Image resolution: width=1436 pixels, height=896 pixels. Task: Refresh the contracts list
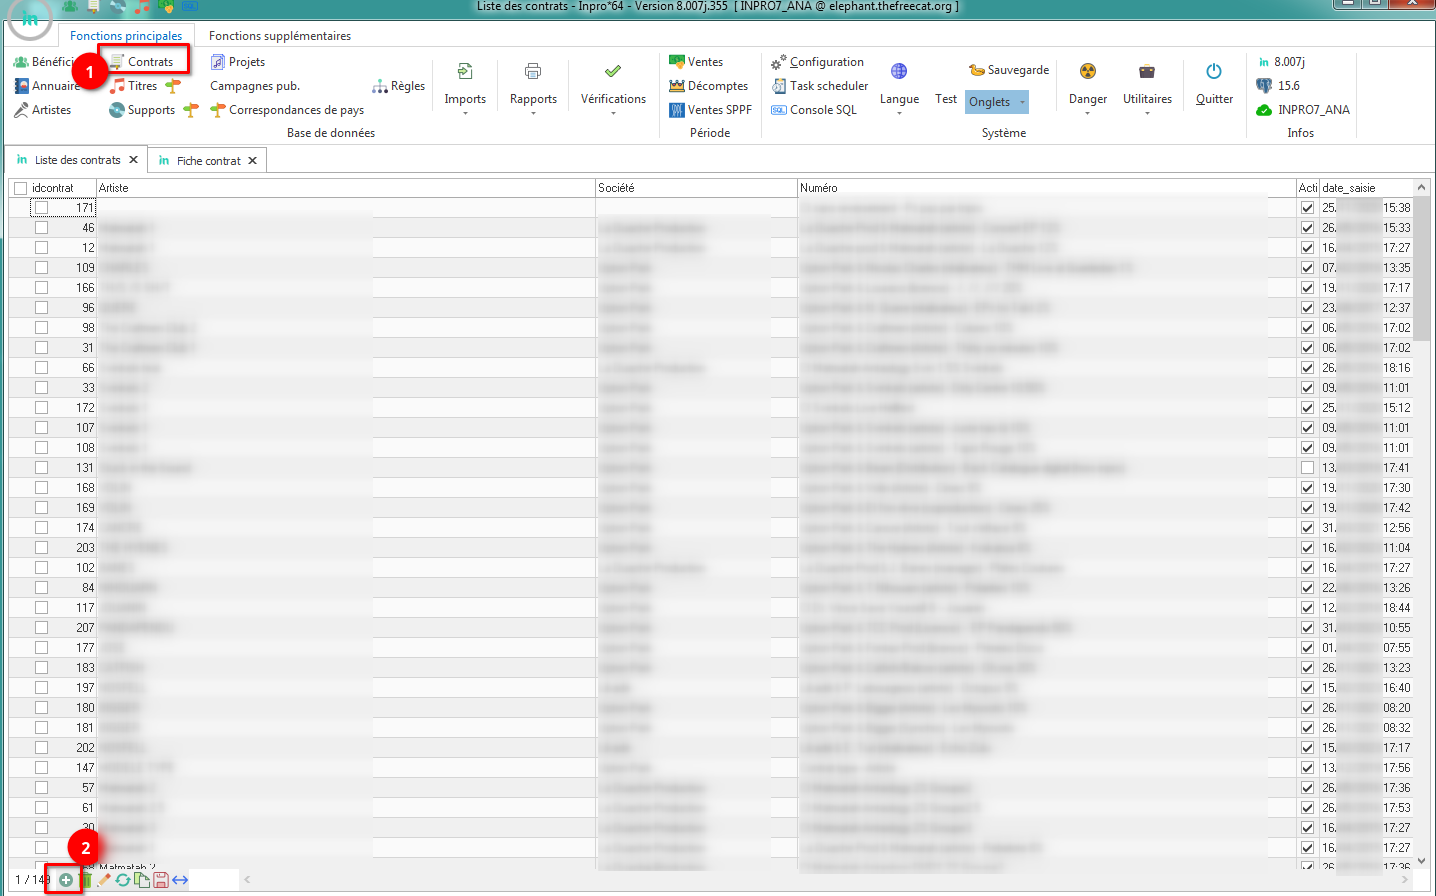[x=123, y=880]
